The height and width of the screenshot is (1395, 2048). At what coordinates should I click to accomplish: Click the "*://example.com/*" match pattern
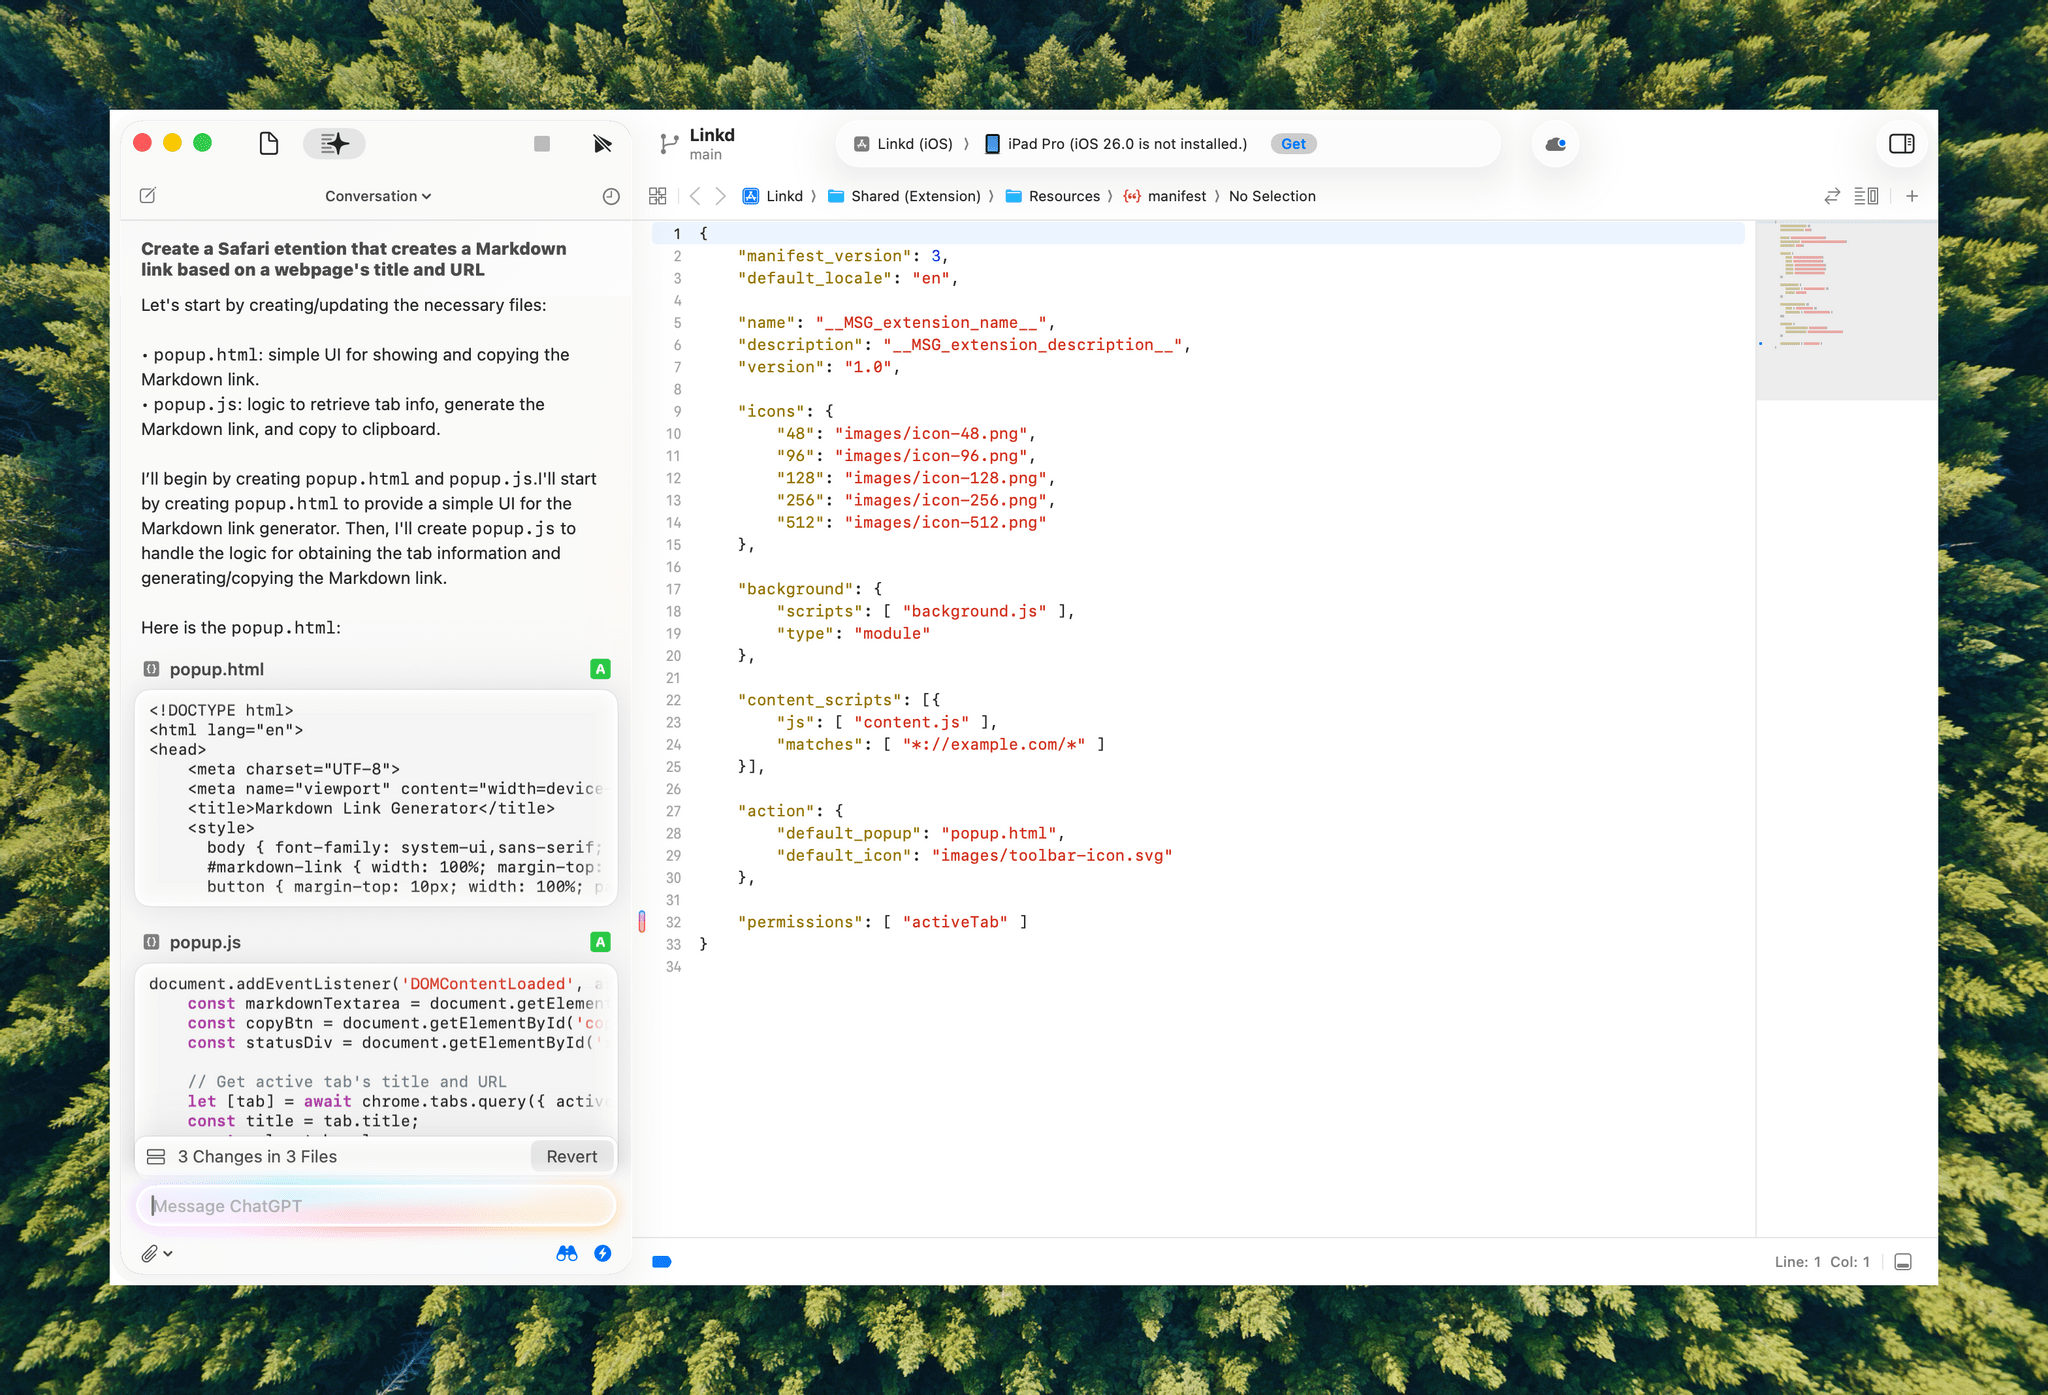click(994, 745)
